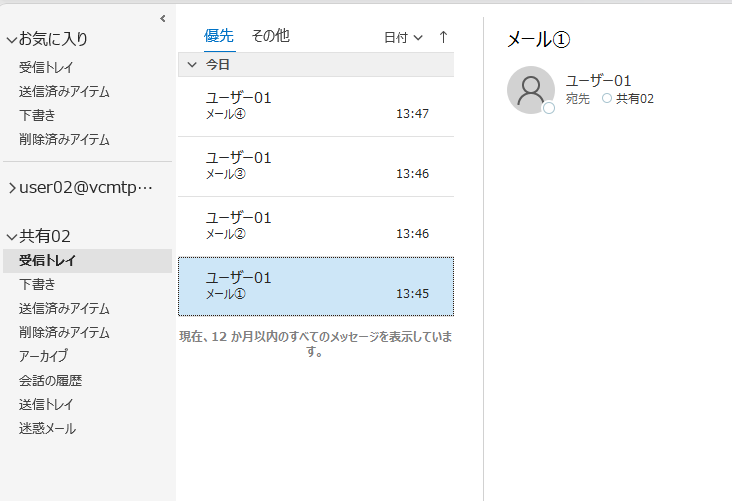
Task: Open 削除済みアイテム under お気に入り
Action: tap(64, 139)
